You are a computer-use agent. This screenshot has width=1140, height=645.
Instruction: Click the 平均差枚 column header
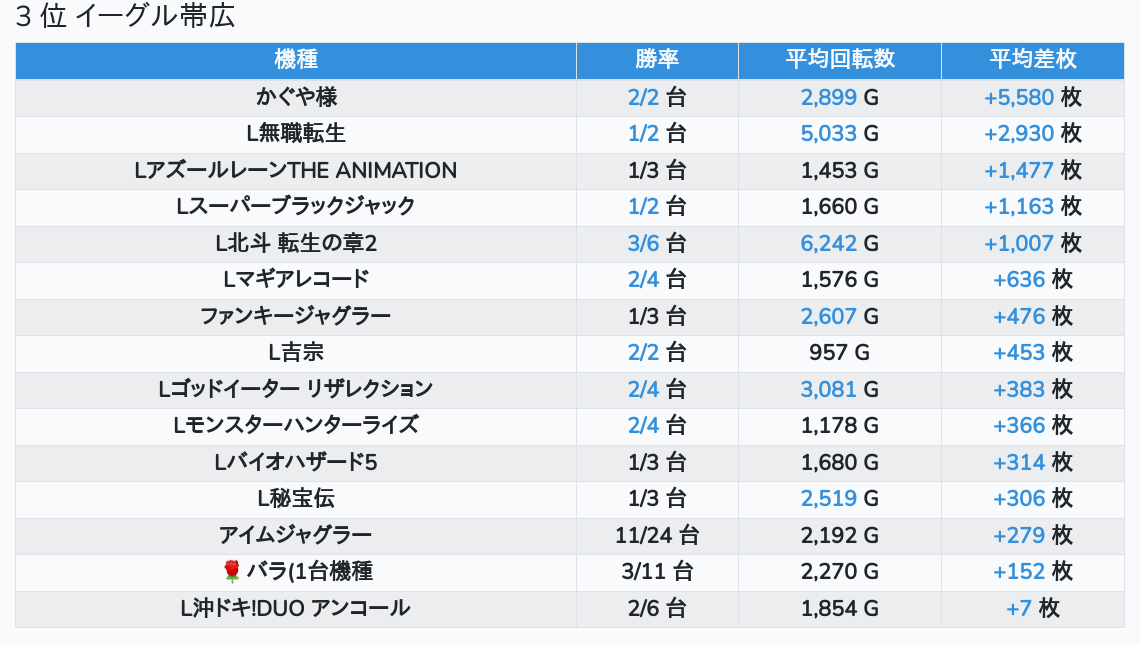[x=1032, y=60]
